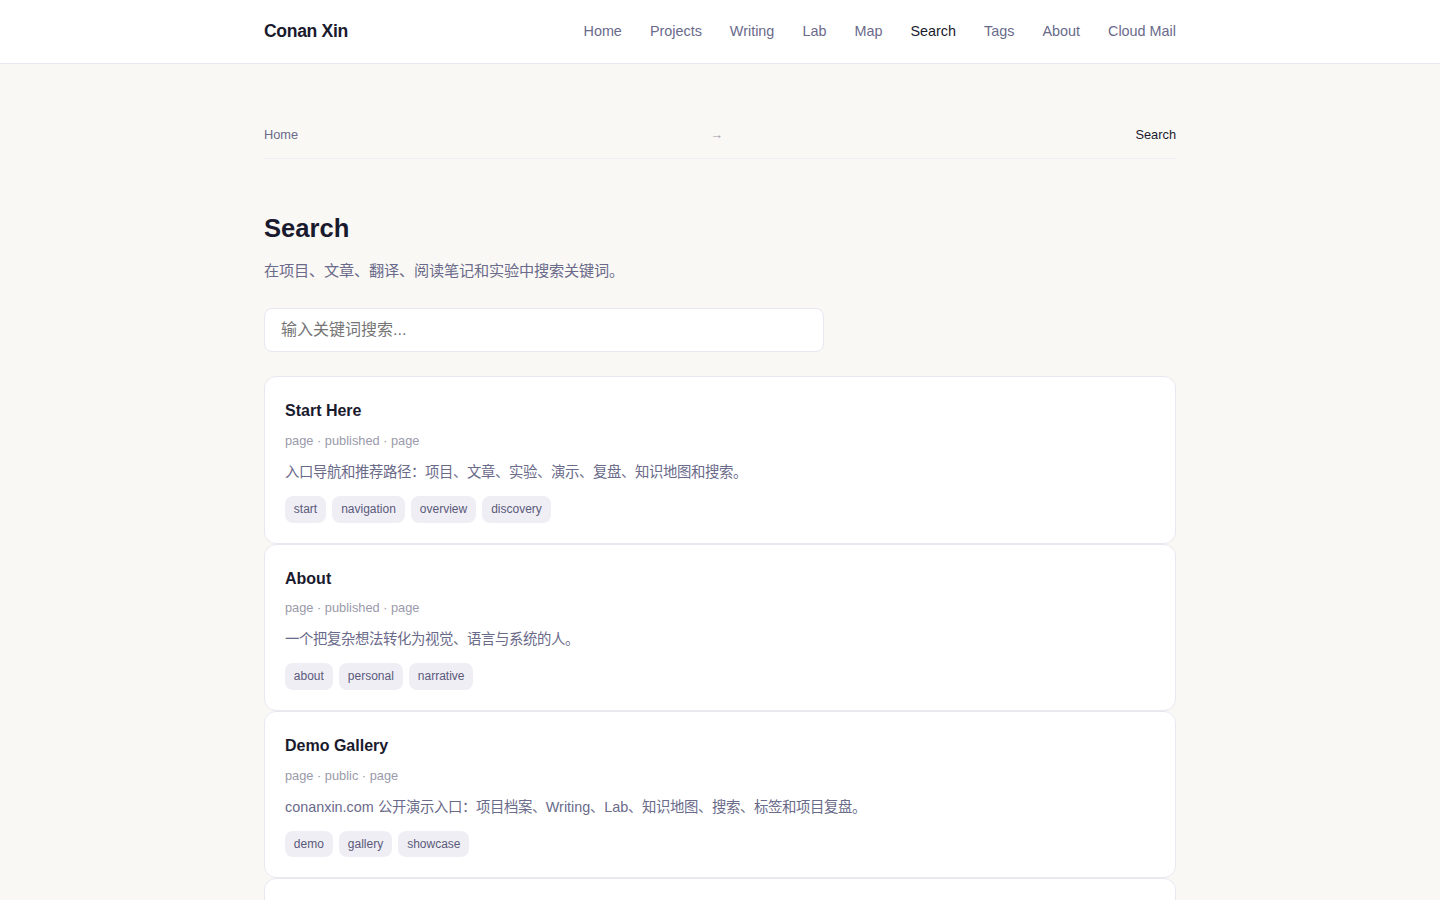This screenshot has height=900, width=1440.
Task: Select the navigation tag
Action: pyautogui.click(x=368, y=509)
